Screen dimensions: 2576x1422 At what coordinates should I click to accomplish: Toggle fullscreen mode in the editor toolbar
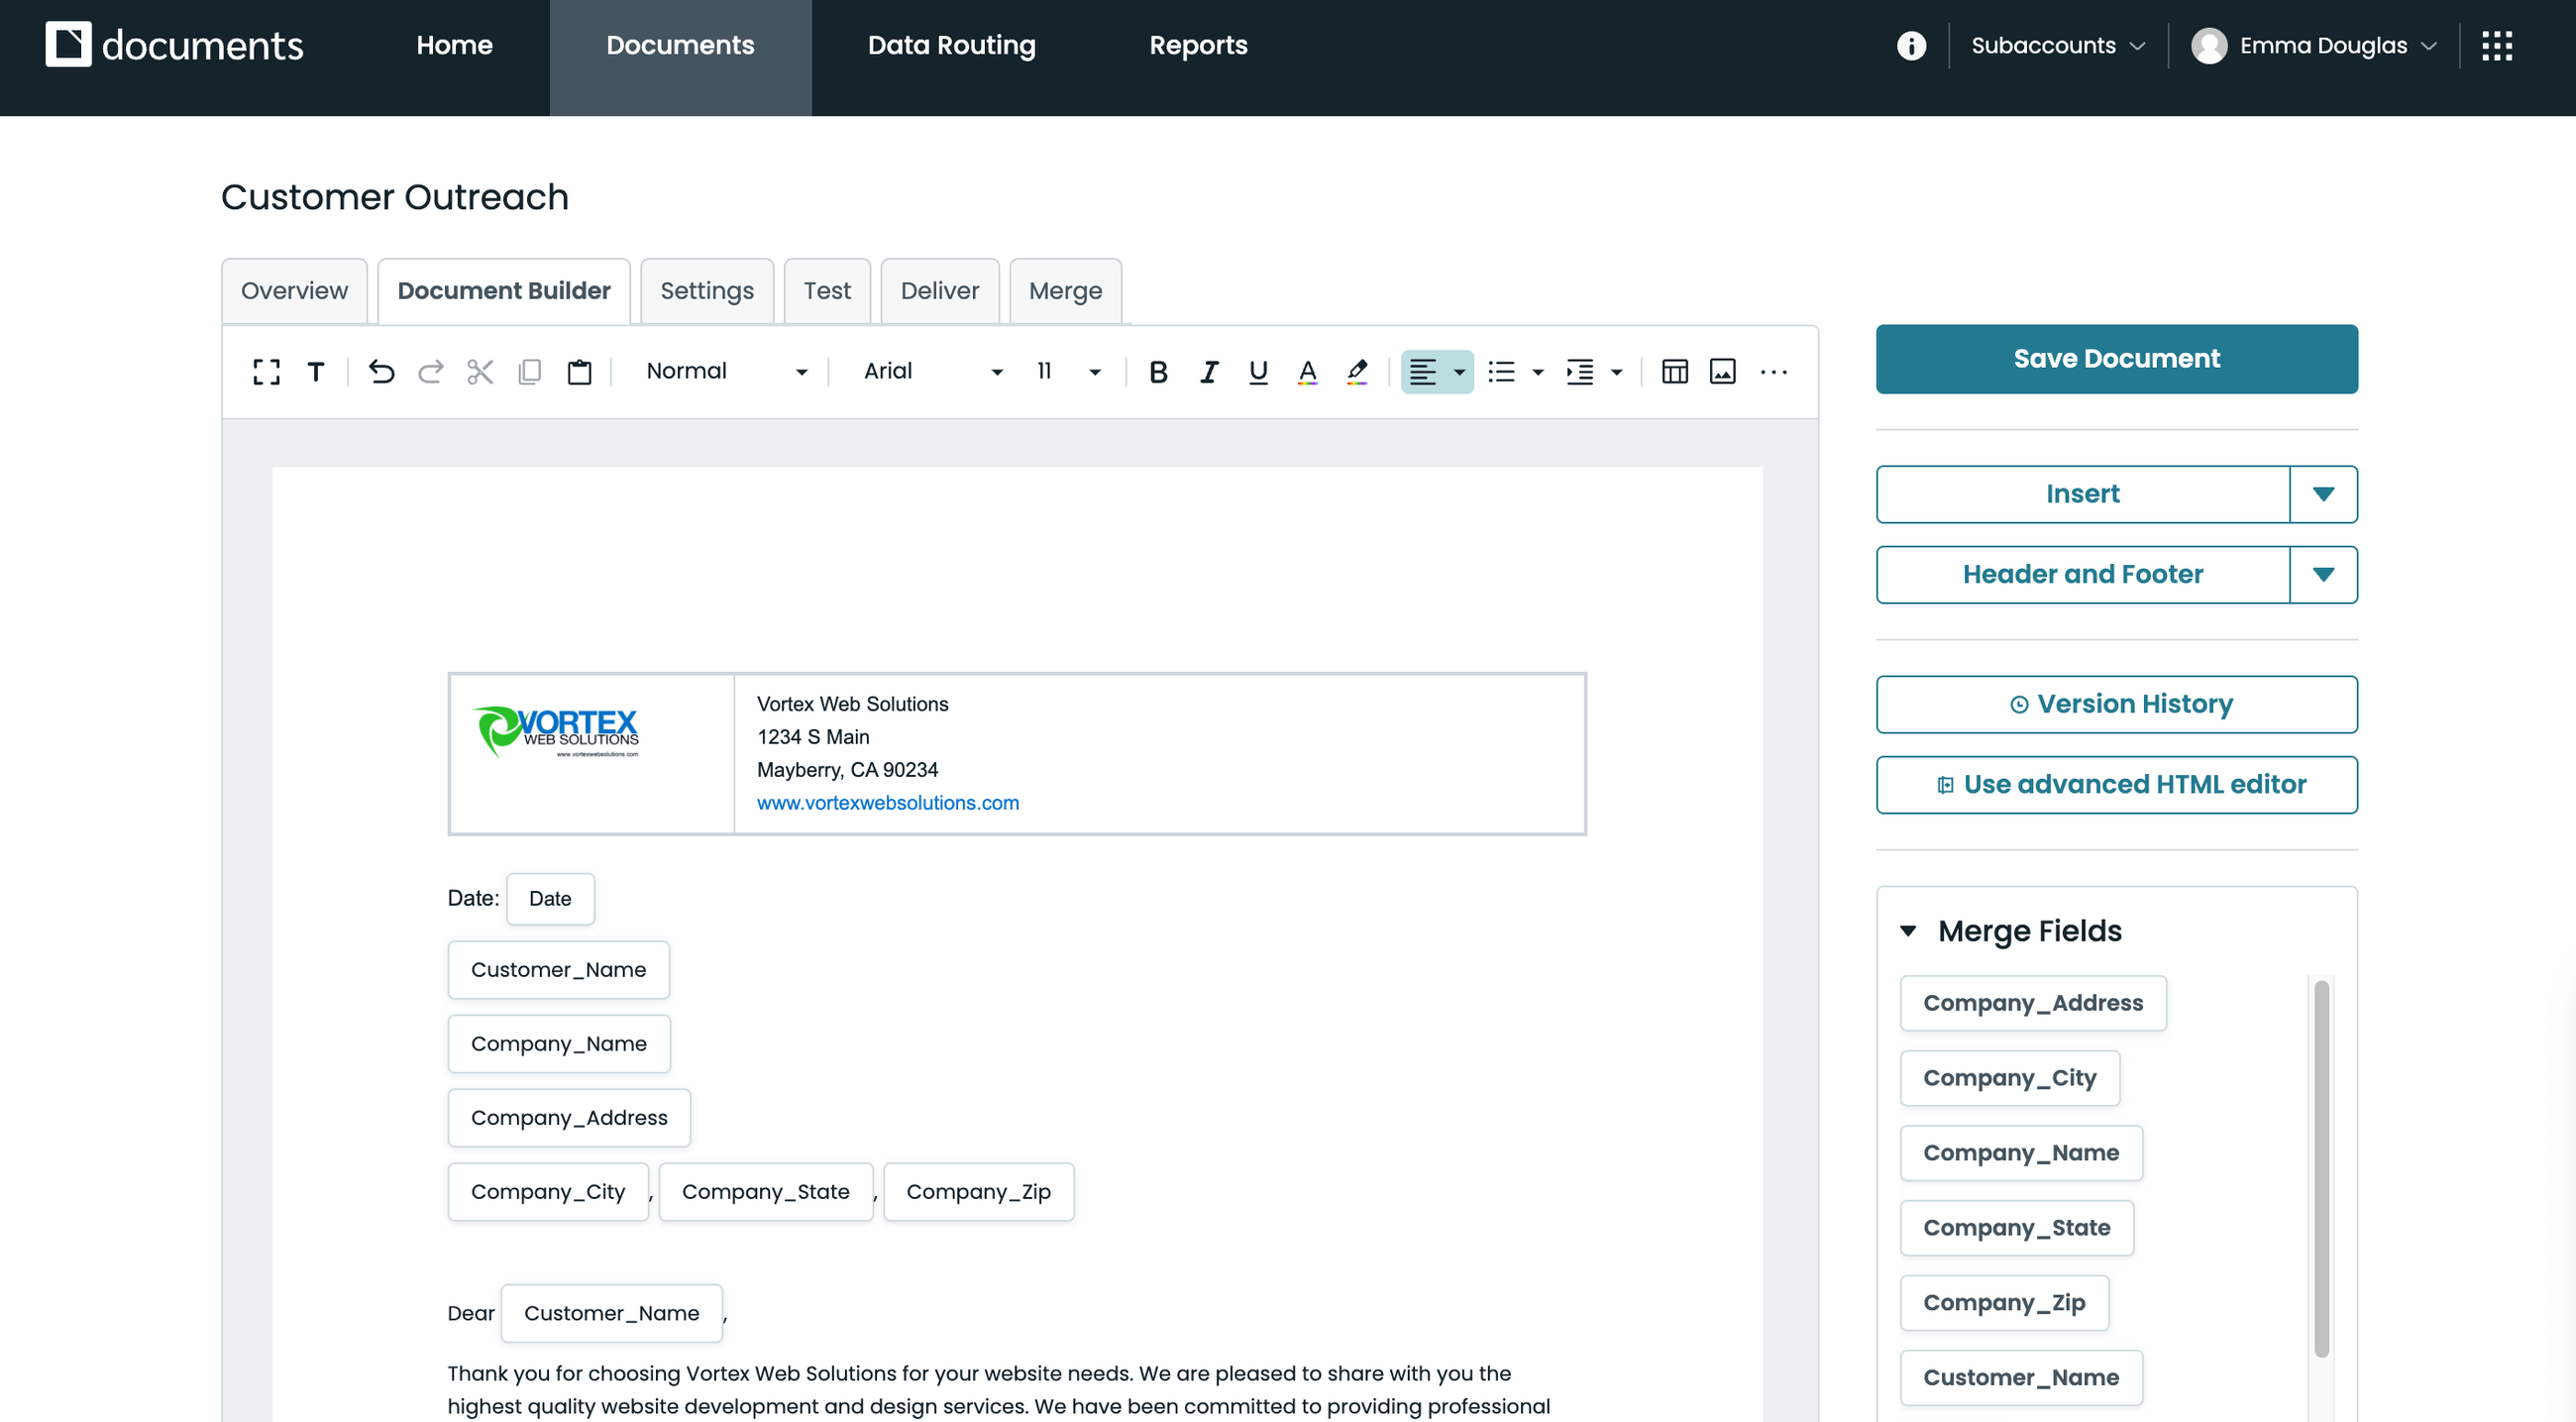[x=266, y=371]
